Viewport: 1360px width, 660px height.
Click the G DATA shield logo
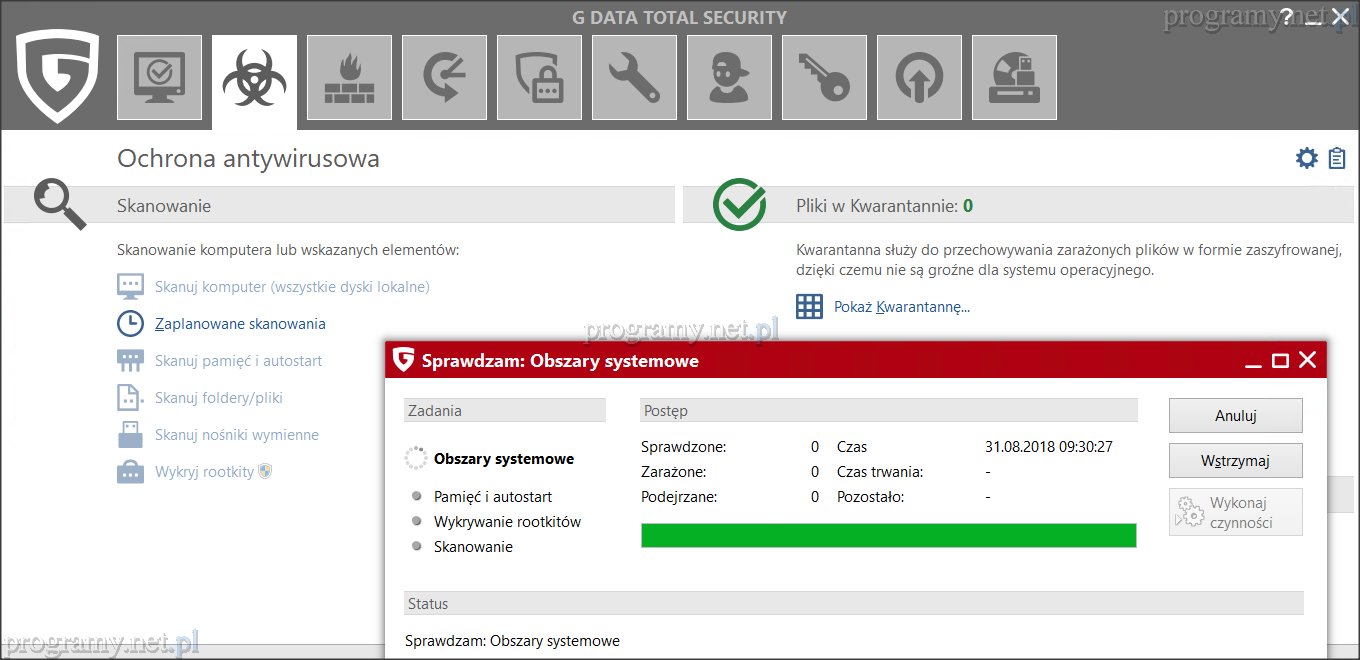click(57, 76)
